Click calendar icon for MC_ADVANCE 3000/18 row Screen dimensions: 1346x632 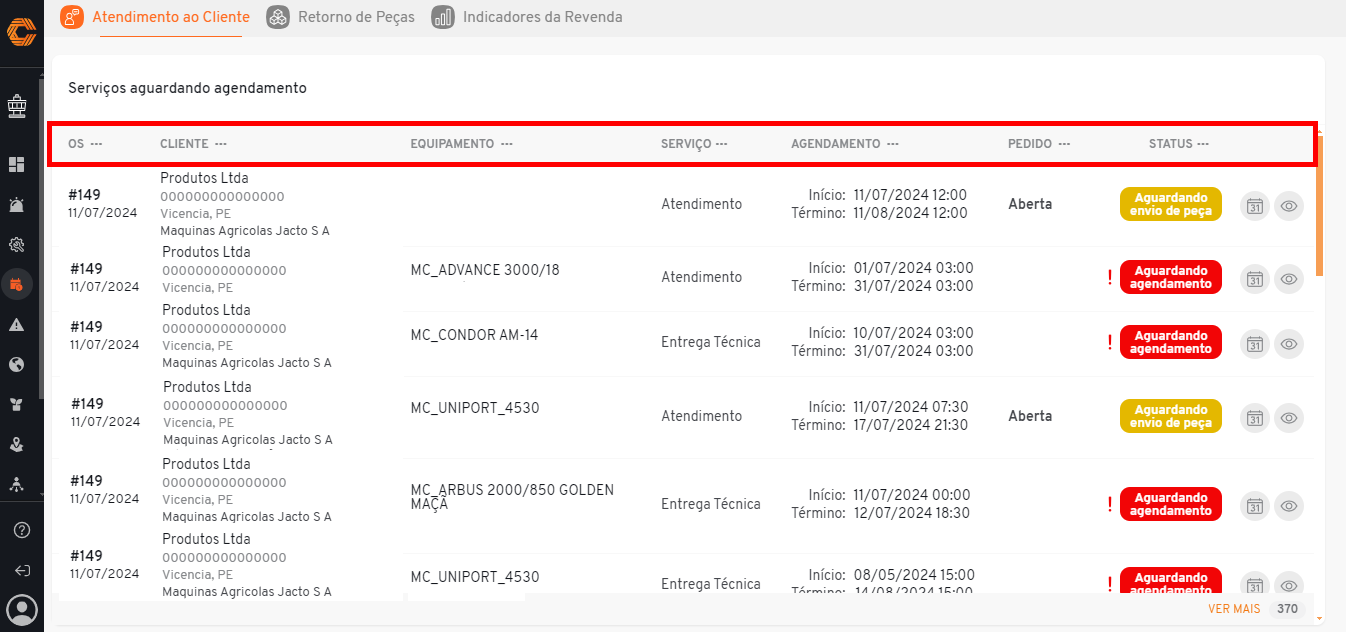coord(1255,279)
